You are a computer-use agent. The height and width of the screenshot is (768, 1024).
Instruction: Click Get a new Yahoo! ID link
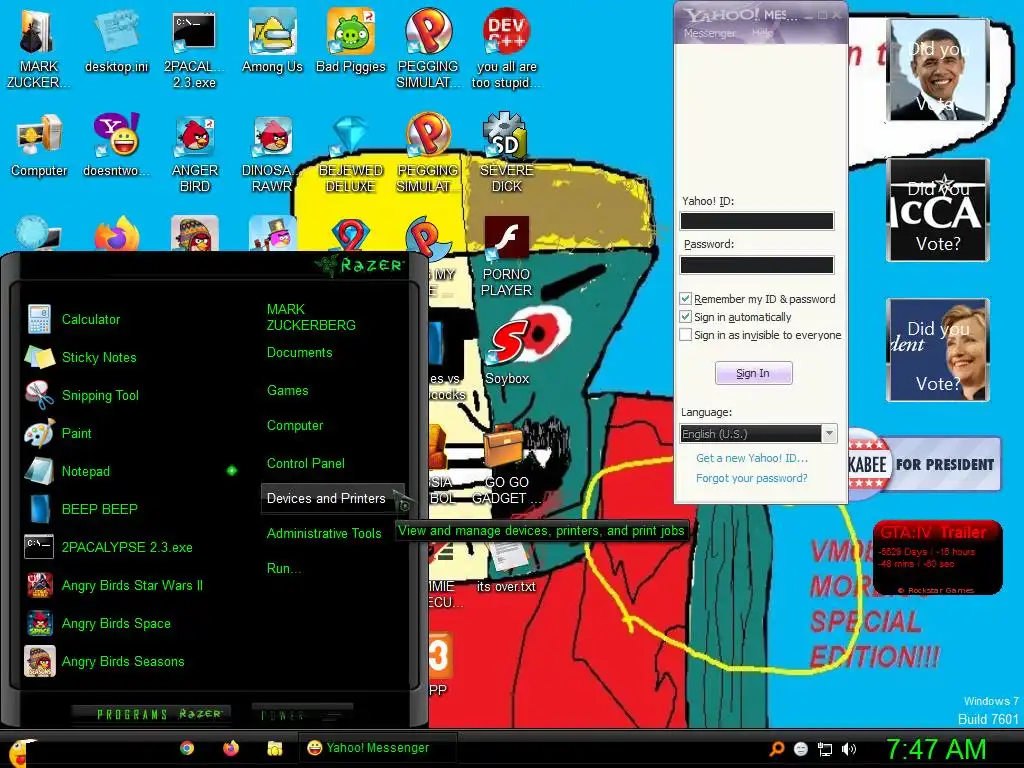tap(752, 458)
